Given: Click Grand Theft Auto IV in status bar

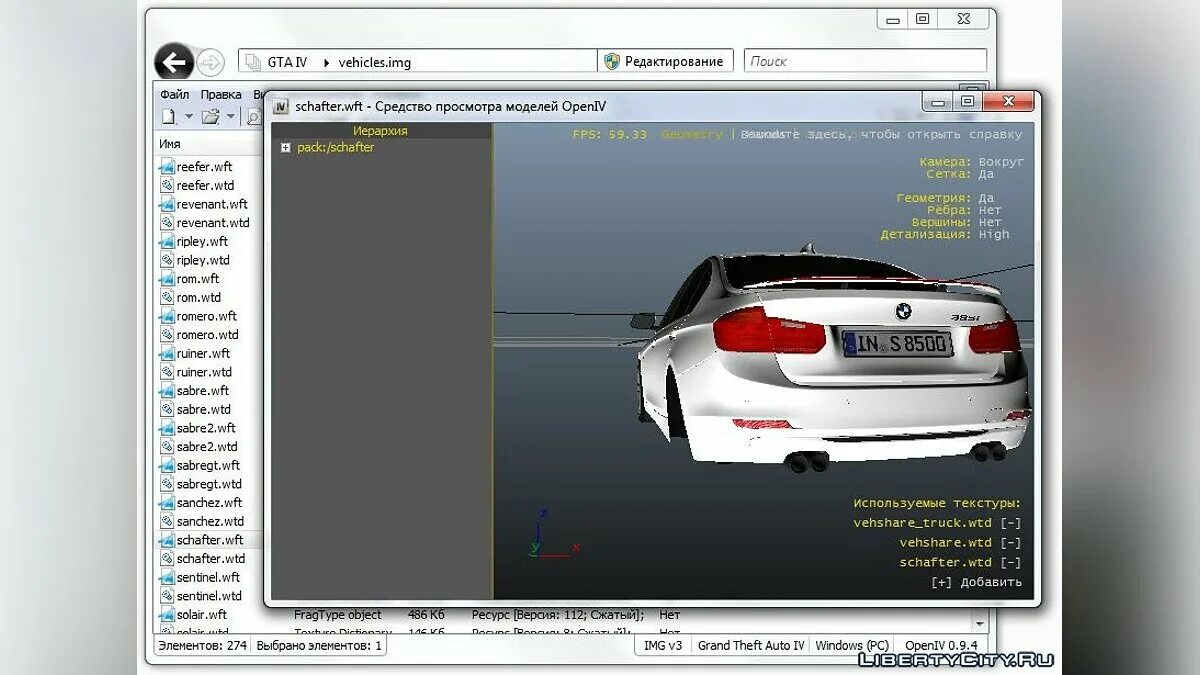Looking at the screenshot, I should tap(751, 646).
